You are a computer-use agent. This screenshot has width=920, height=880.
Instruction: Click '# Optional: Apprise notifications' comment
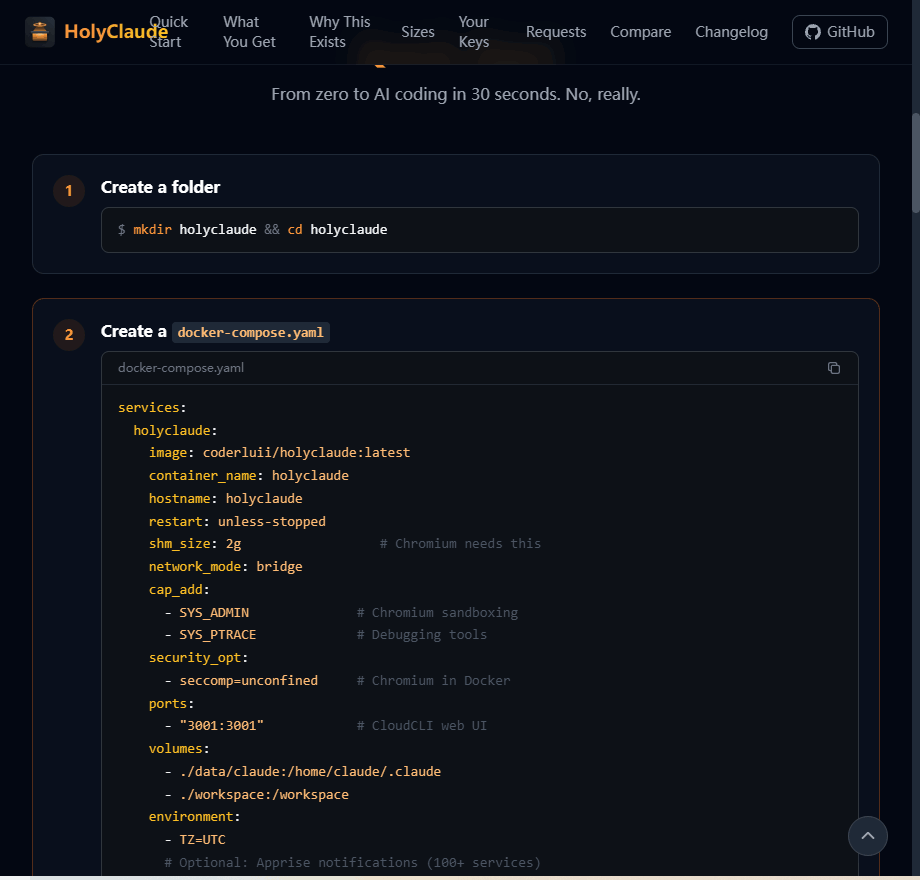tap(353, 862)
